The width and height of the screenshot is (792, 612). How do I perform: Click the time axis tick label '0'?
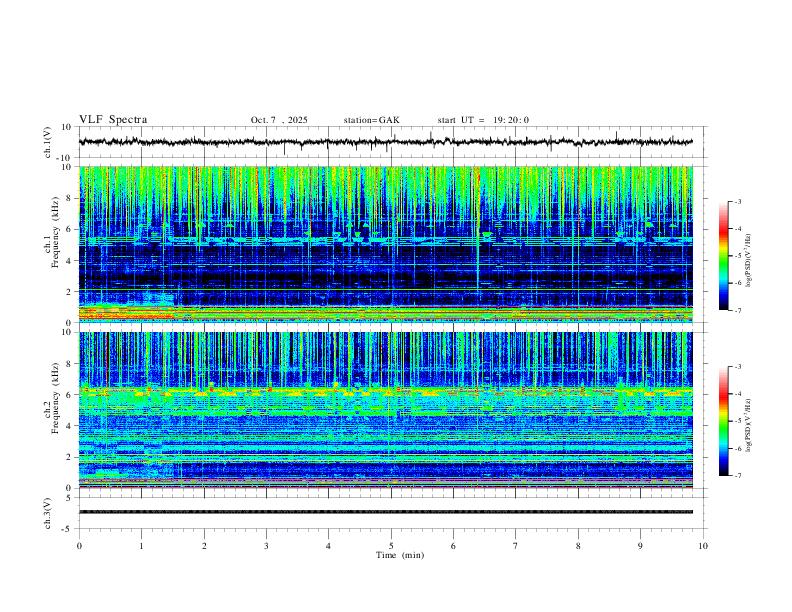(x=79, y=546)
